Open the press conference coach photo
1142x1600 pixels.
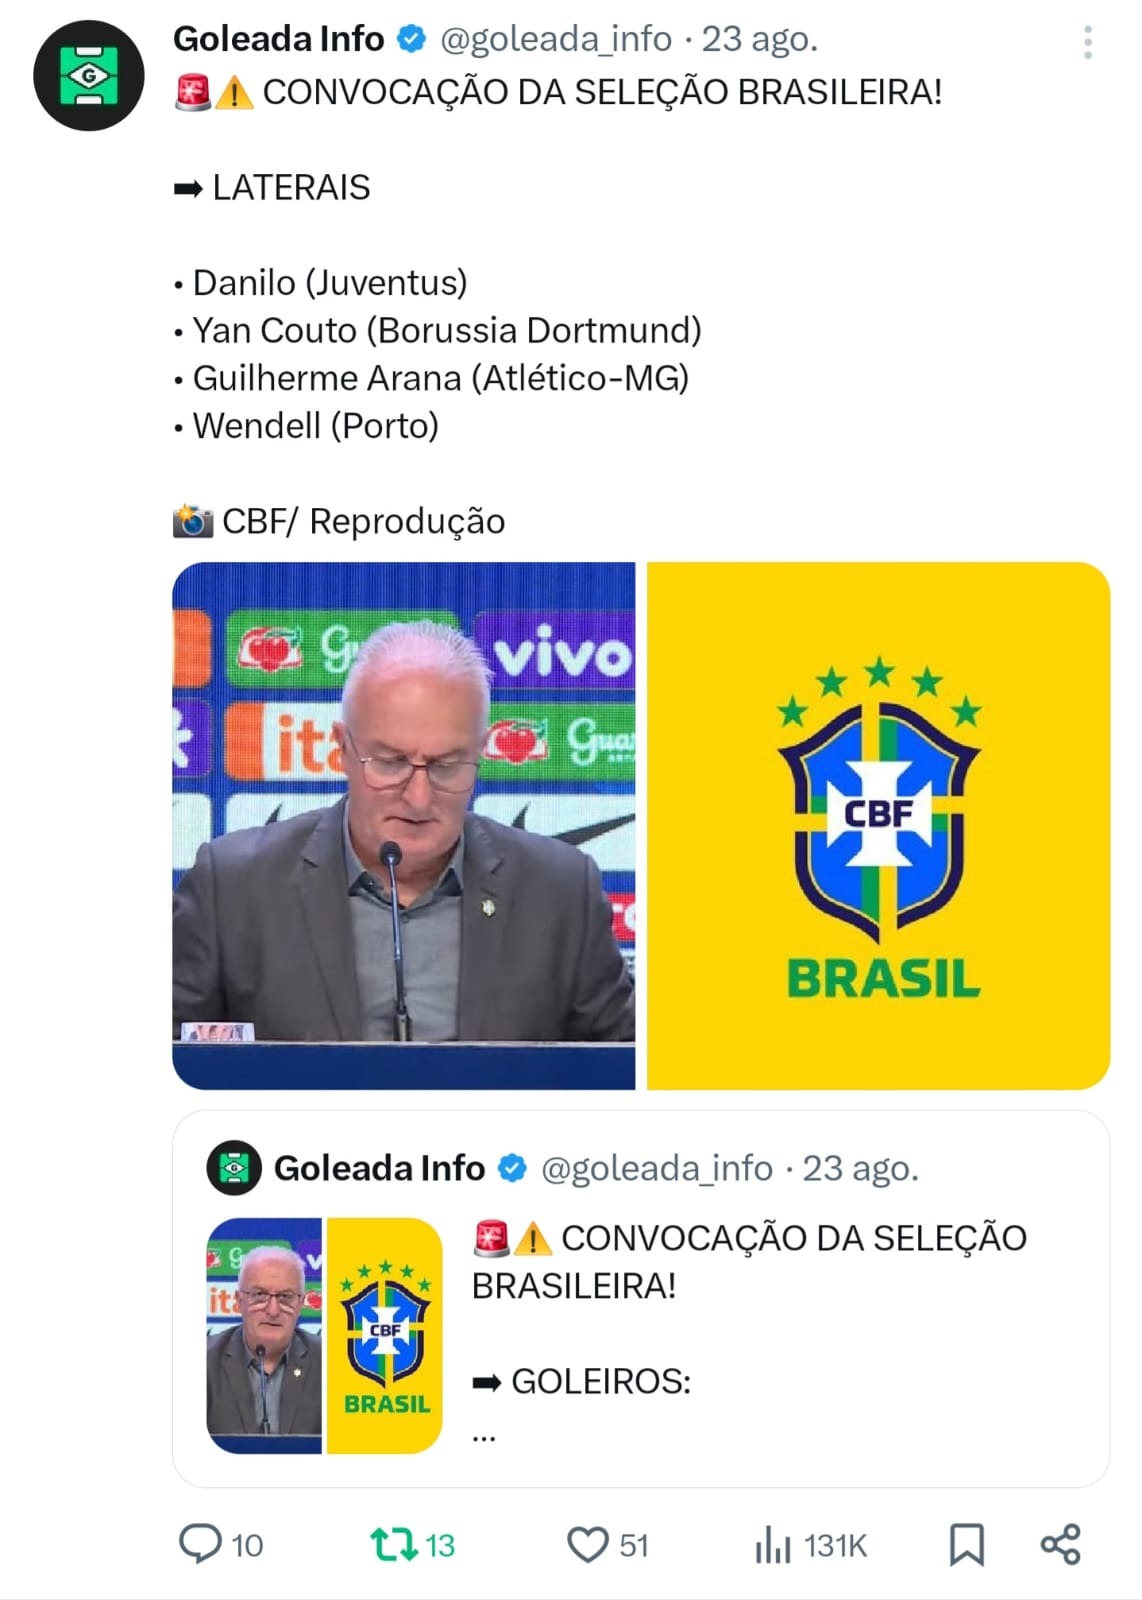tap(404, 825)
